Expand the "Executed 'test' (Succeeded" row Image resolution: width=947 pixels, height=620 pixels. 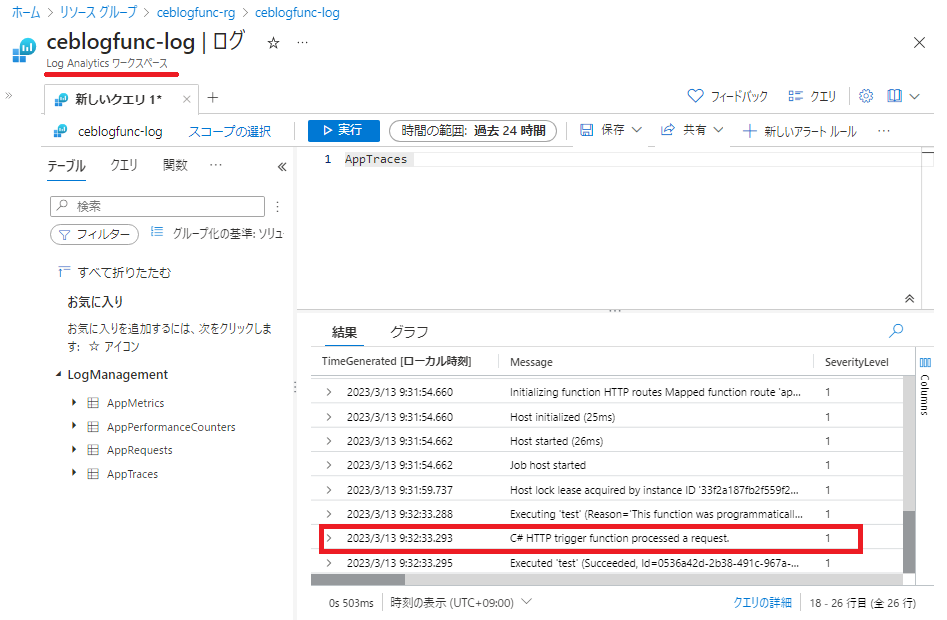pos(329,563)
